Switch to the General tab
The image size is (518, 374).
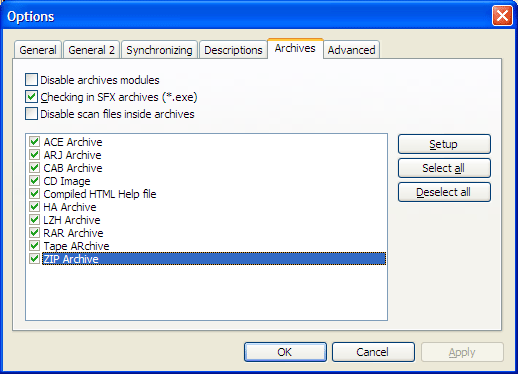tap(38, 50)
